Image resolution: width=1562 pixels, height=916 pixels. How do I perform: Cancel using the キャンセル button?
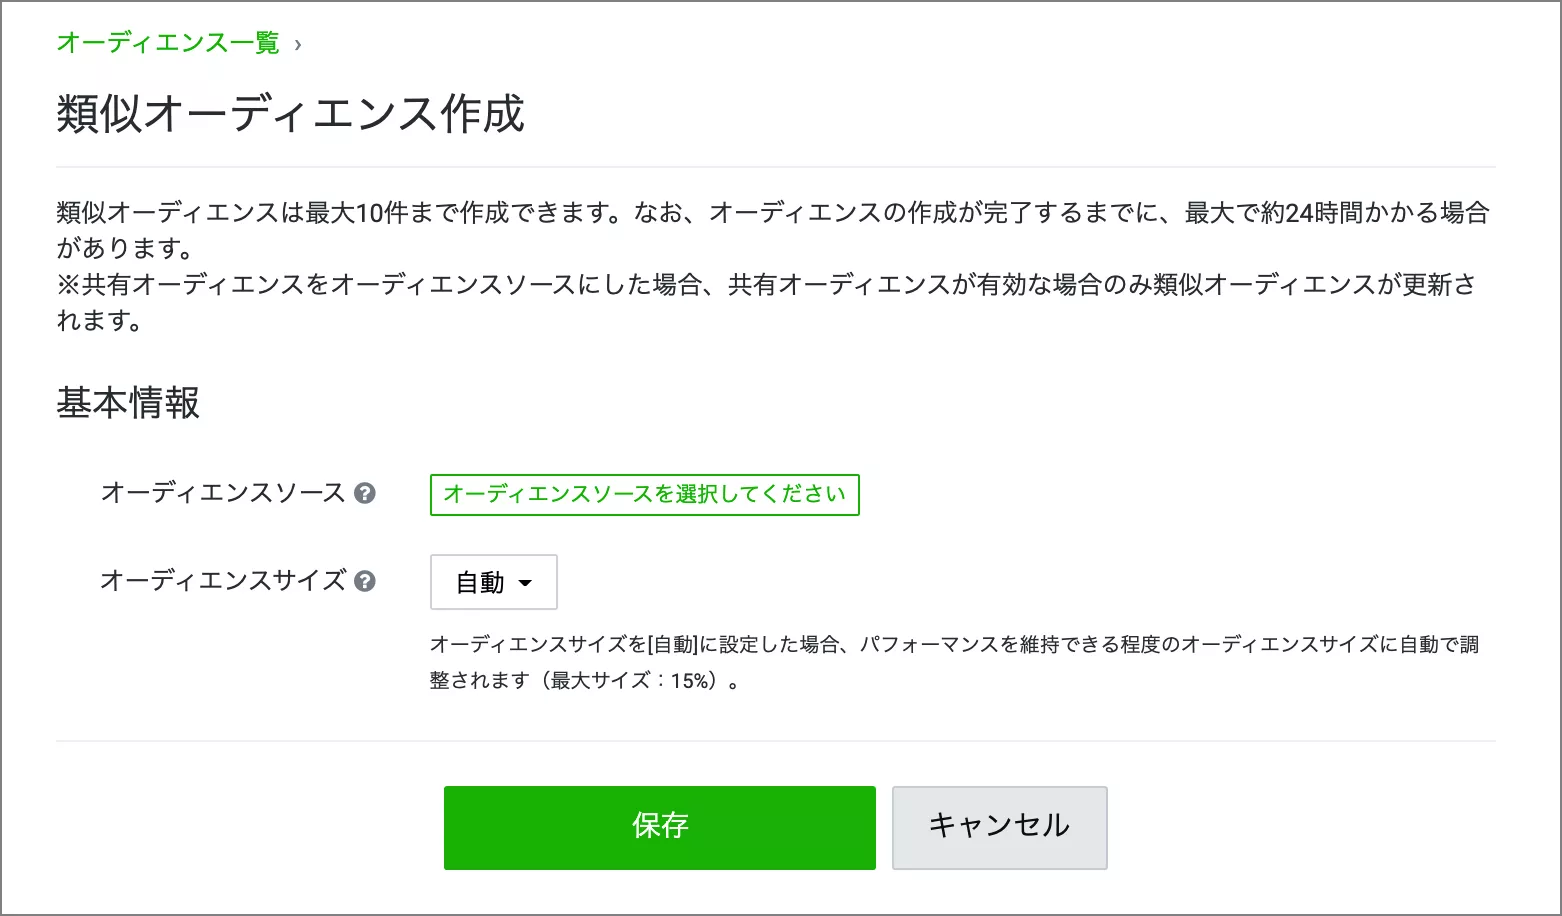[999, 827]
